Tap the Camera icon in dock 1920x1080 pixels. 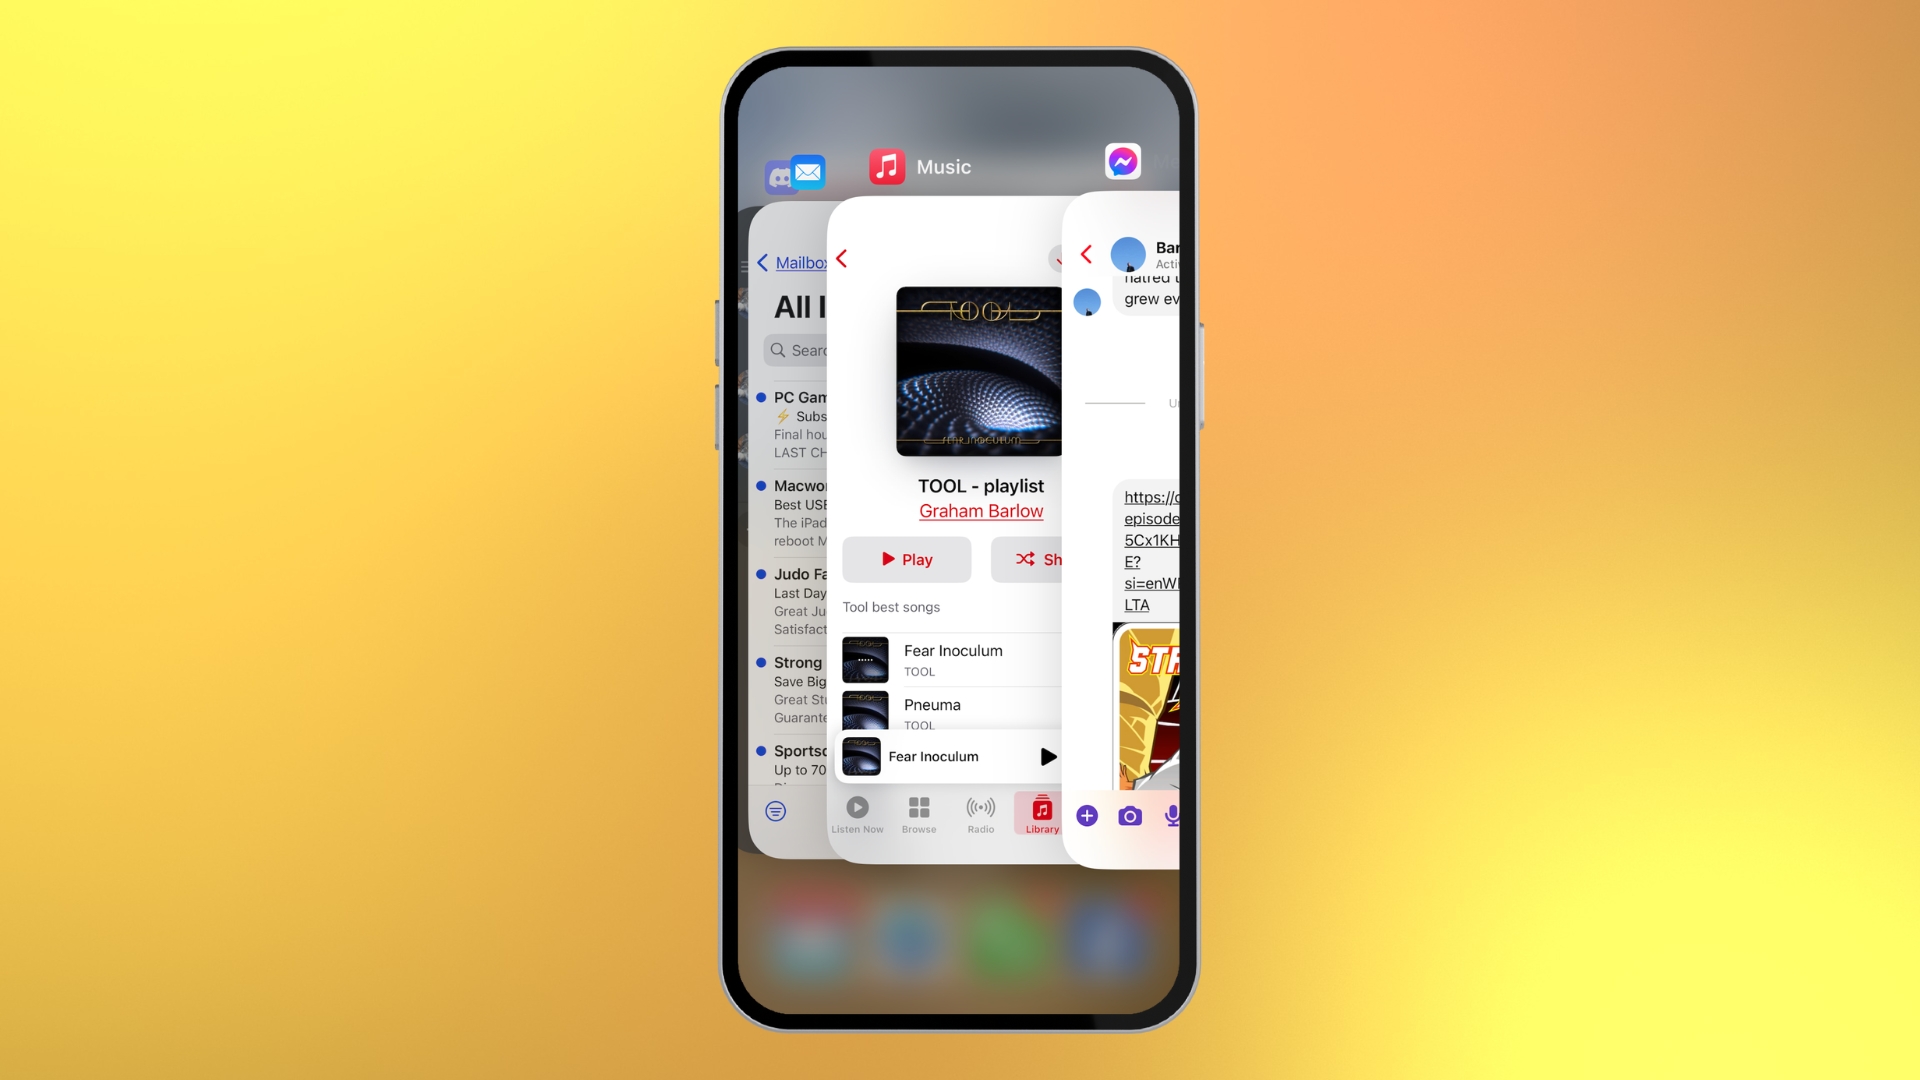[x=1130, y=815]
